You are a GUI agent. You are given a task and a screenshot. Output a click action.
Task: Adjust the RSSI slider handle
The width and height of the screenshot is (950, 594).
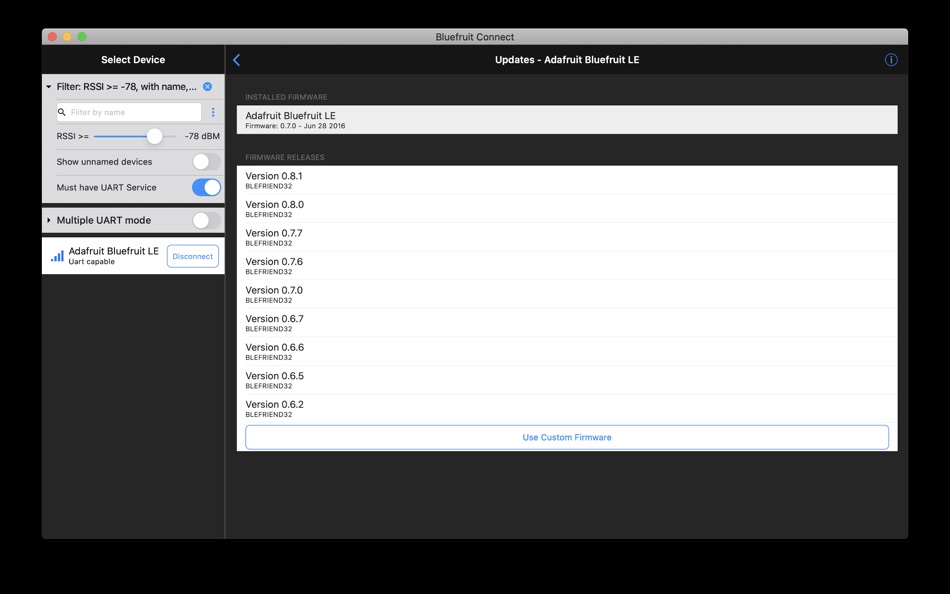point(154,136)
